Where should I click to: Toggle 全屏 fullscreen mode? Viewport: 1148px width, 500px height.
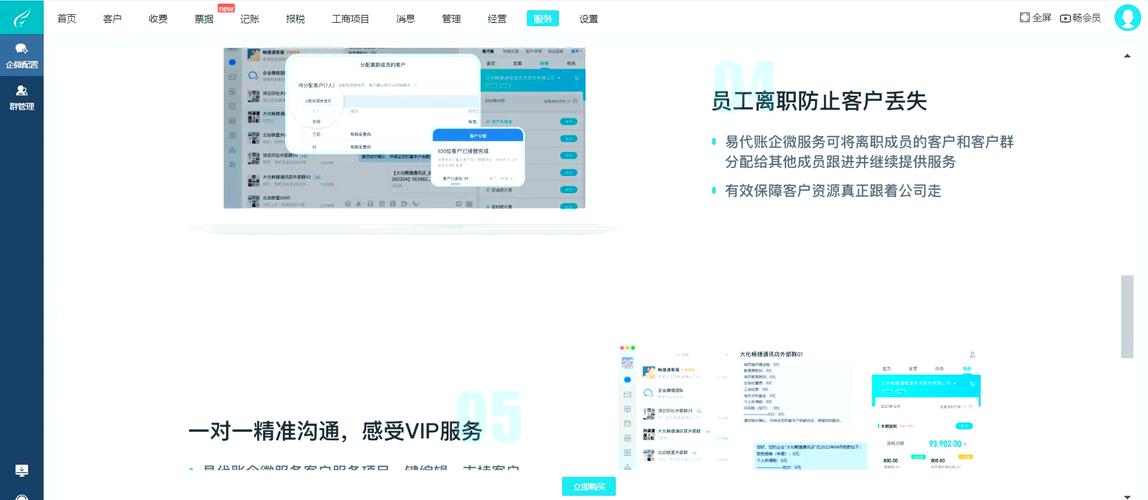[x=1035, y=18]
